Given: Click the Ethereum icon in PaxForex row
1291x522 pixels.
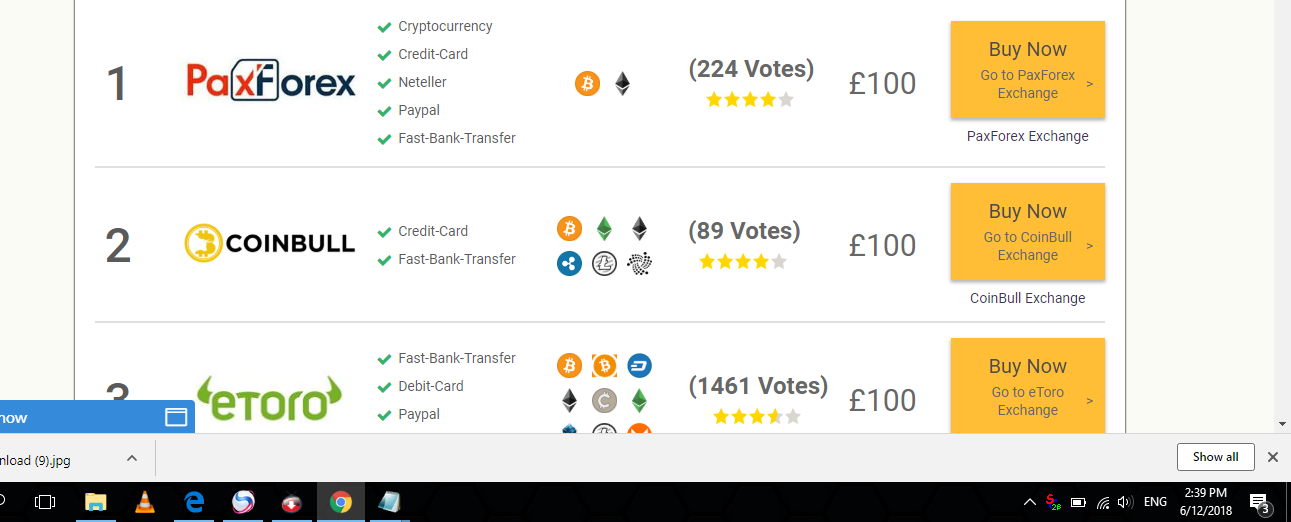Looking at the screenshot, I should click(623, 84).
